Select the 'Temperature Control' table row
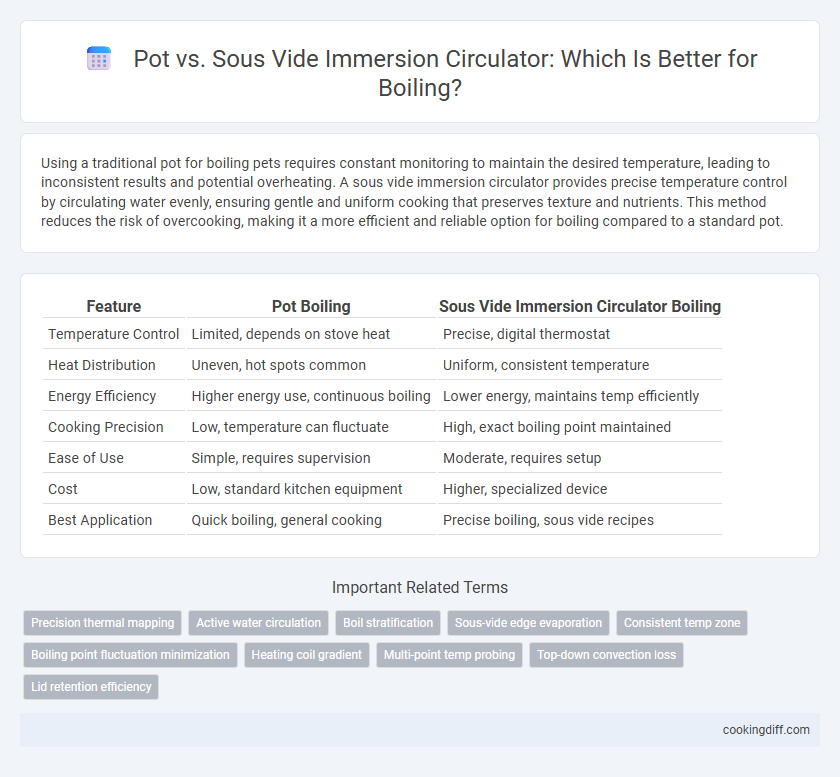The image size is (840, 777). point(382,334)
